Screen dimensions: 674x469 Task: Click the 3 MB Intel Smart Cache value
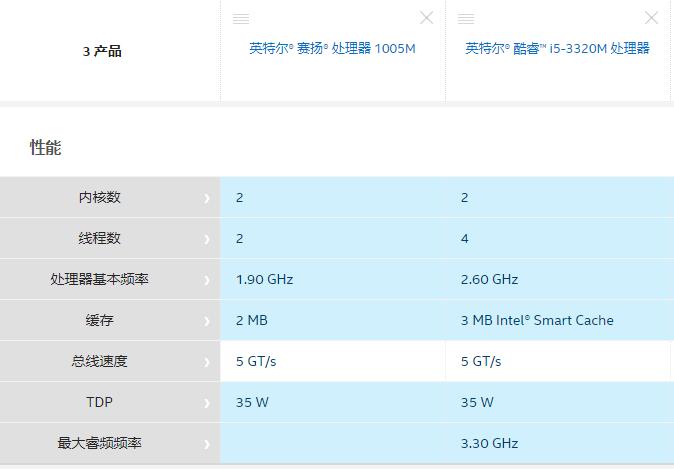[537, 320]
